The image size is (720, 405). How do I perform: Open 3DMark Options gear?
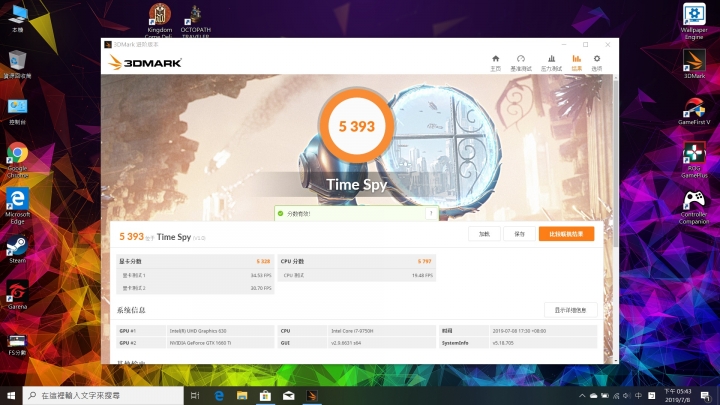point(596,63)
